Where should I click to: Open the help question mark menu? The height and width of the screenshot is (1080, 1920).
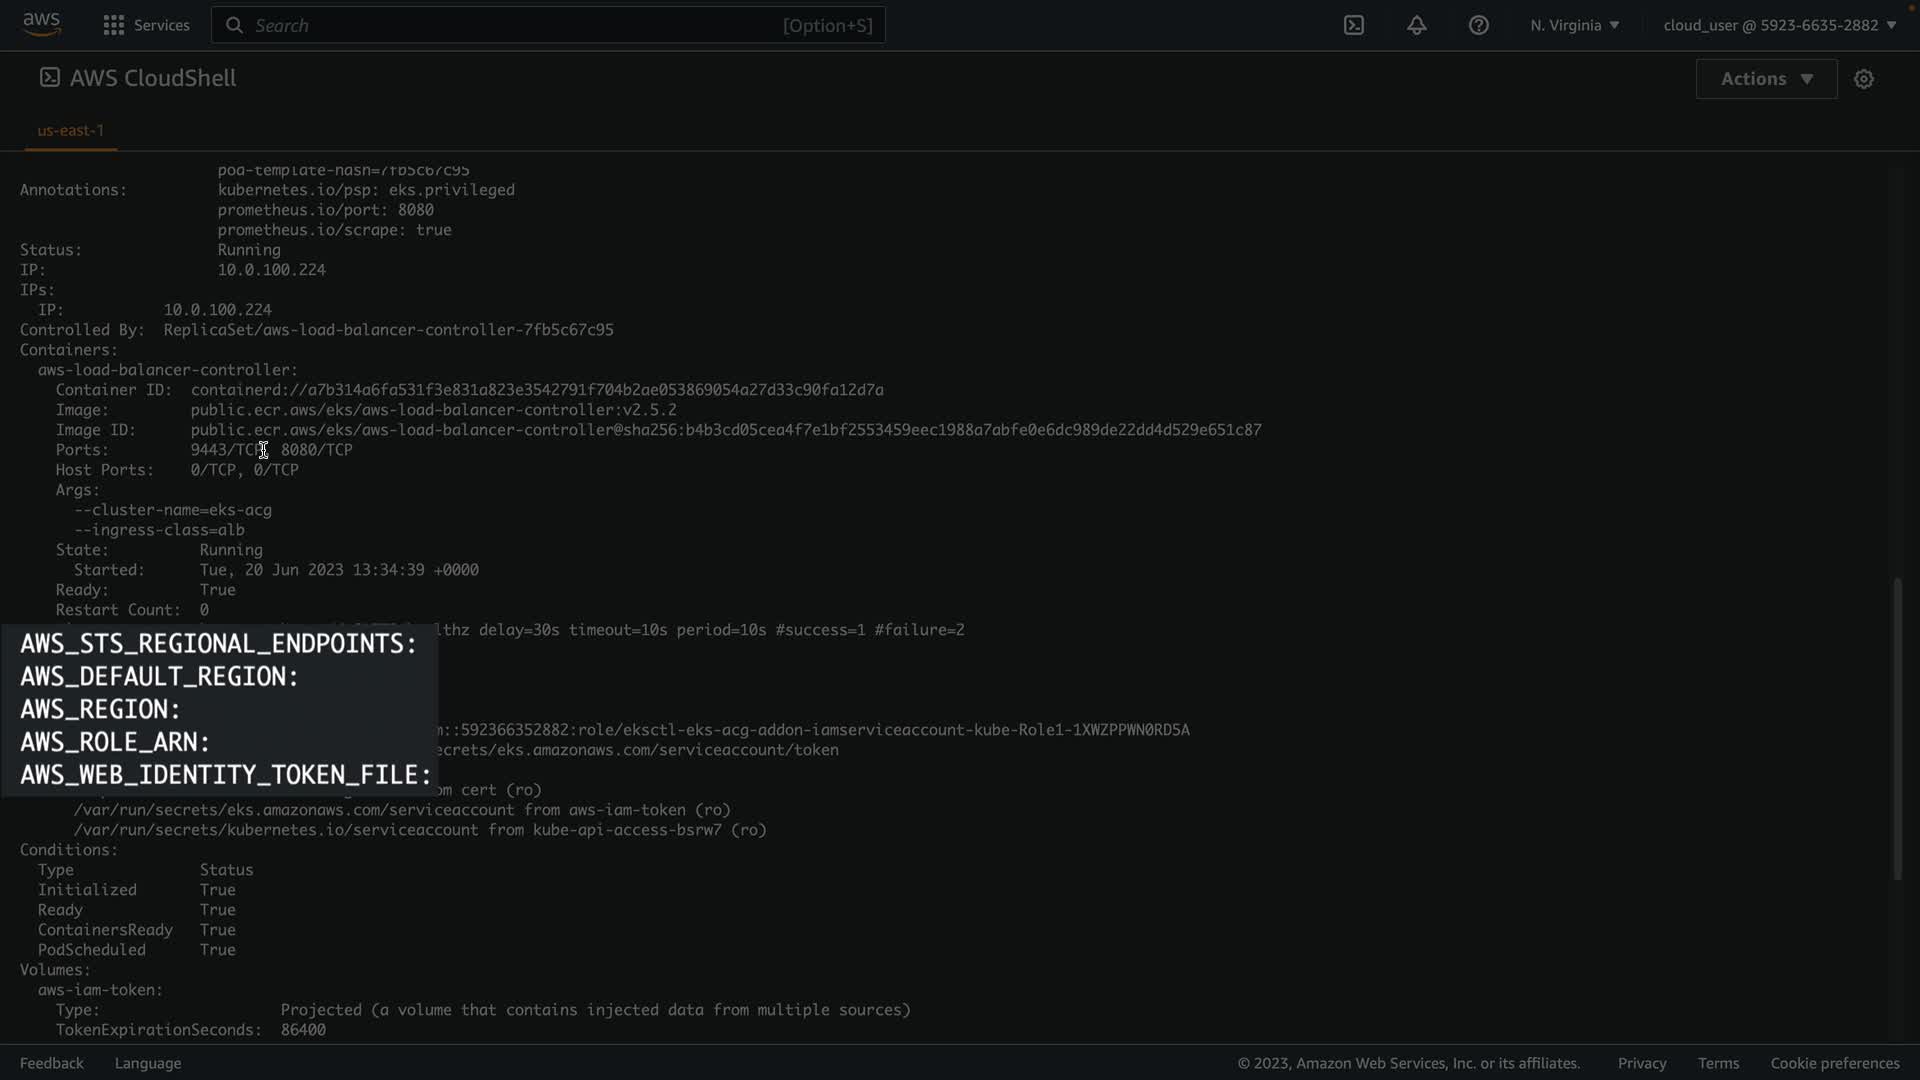point(1478,25)
